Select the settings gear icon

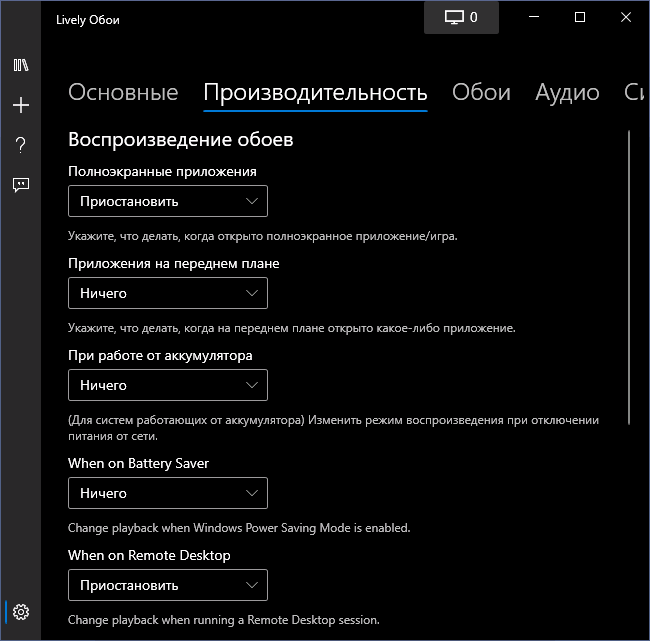(21, 612)
